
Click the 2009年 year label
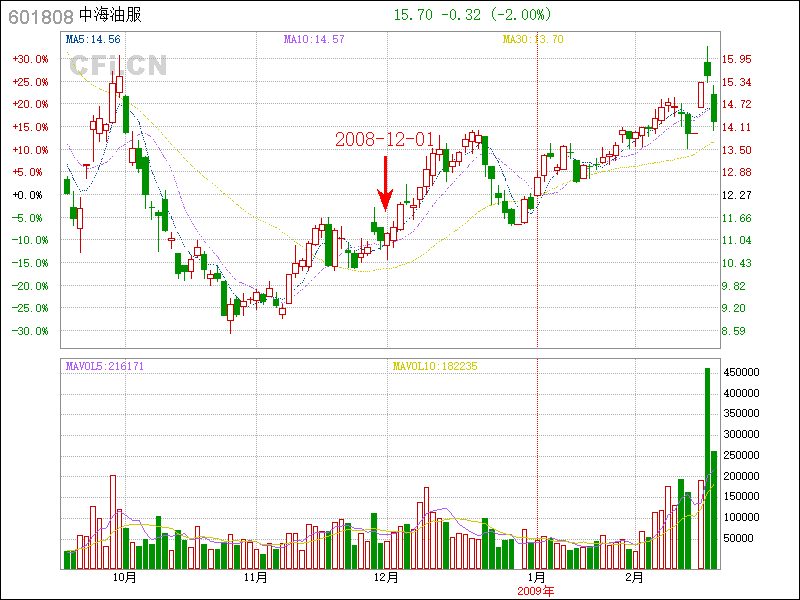click(536, 590)
